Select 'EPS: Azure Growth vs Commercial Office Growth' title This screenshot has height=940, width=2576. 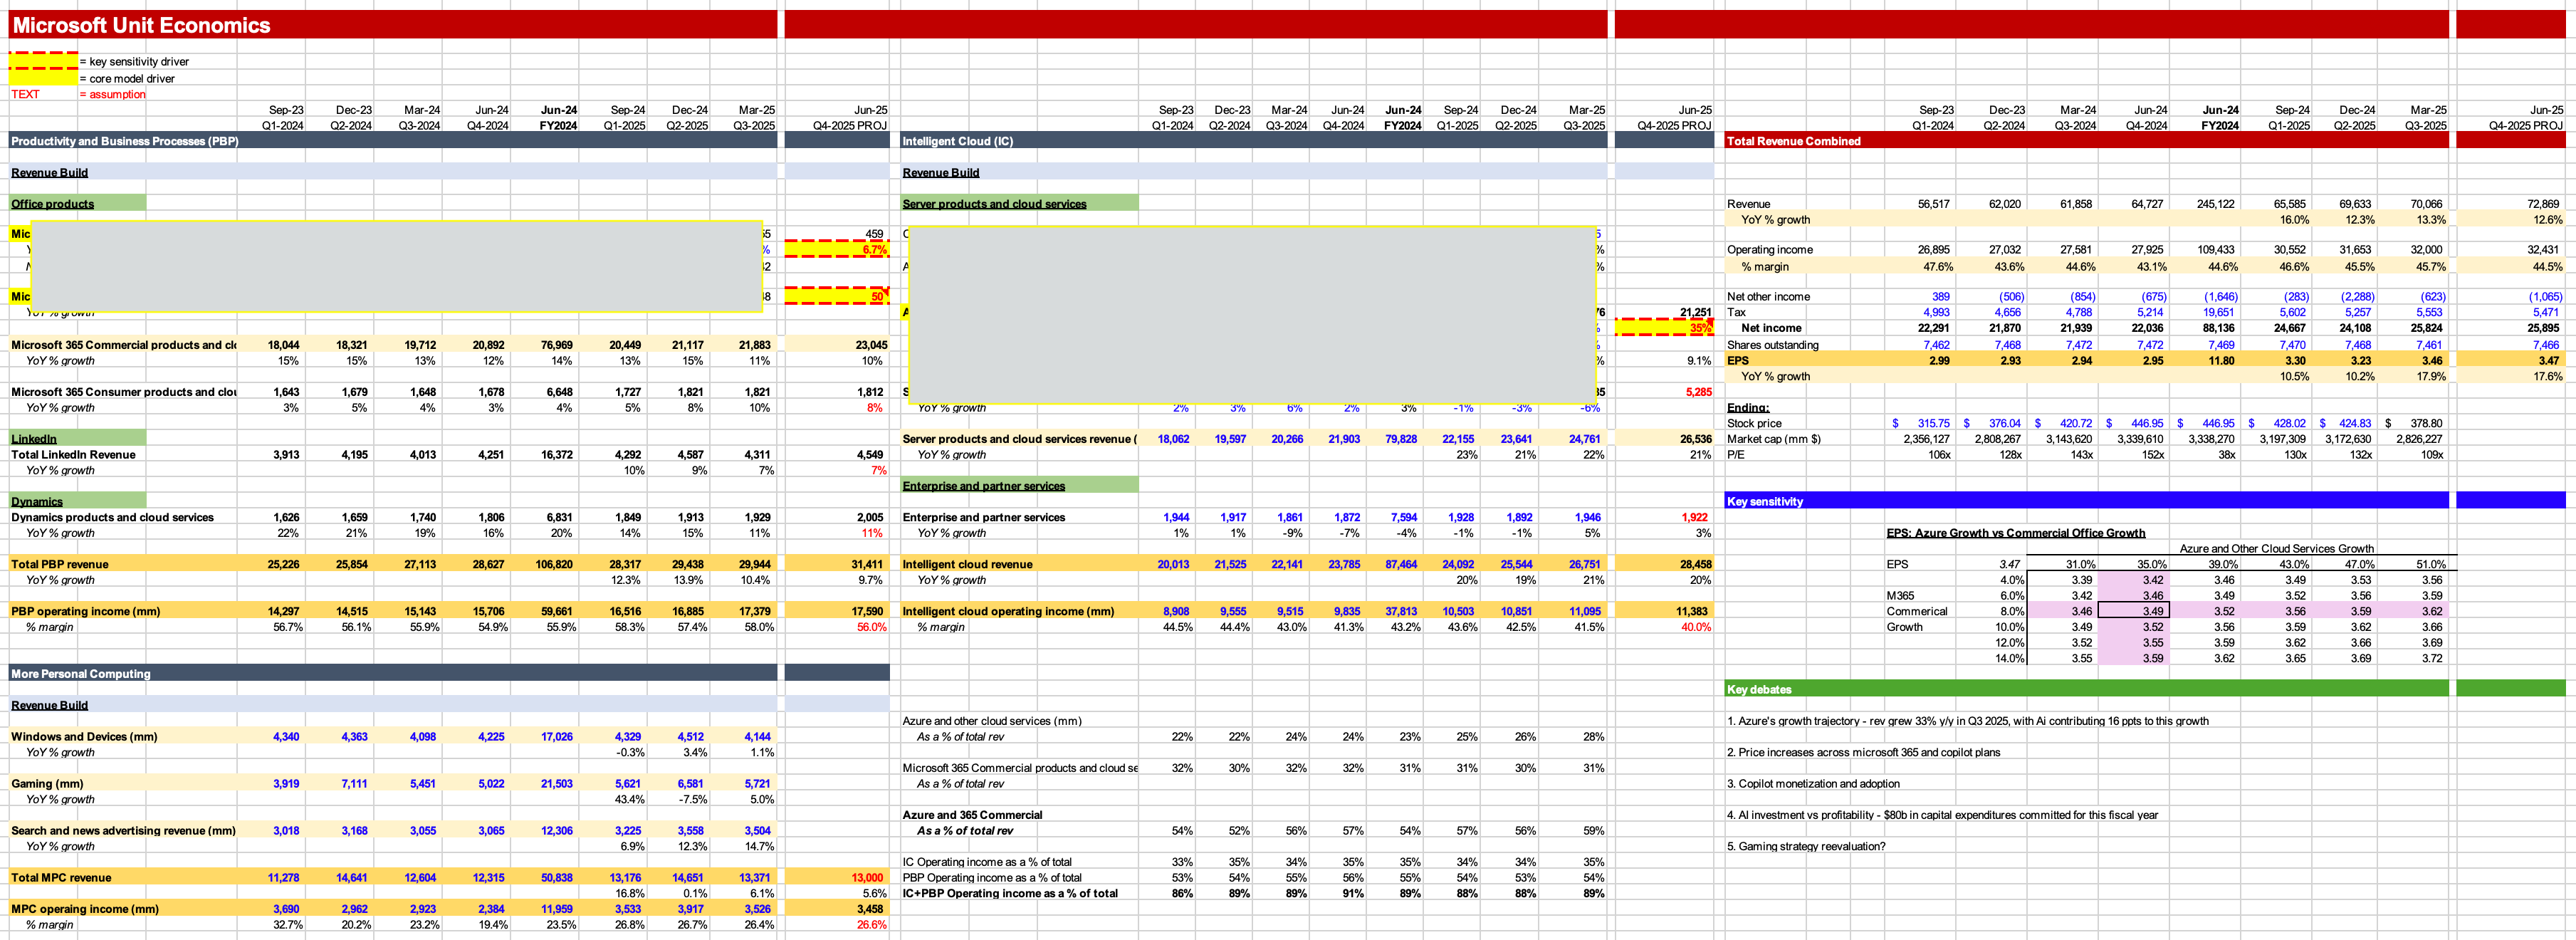tap(2015, 533)
